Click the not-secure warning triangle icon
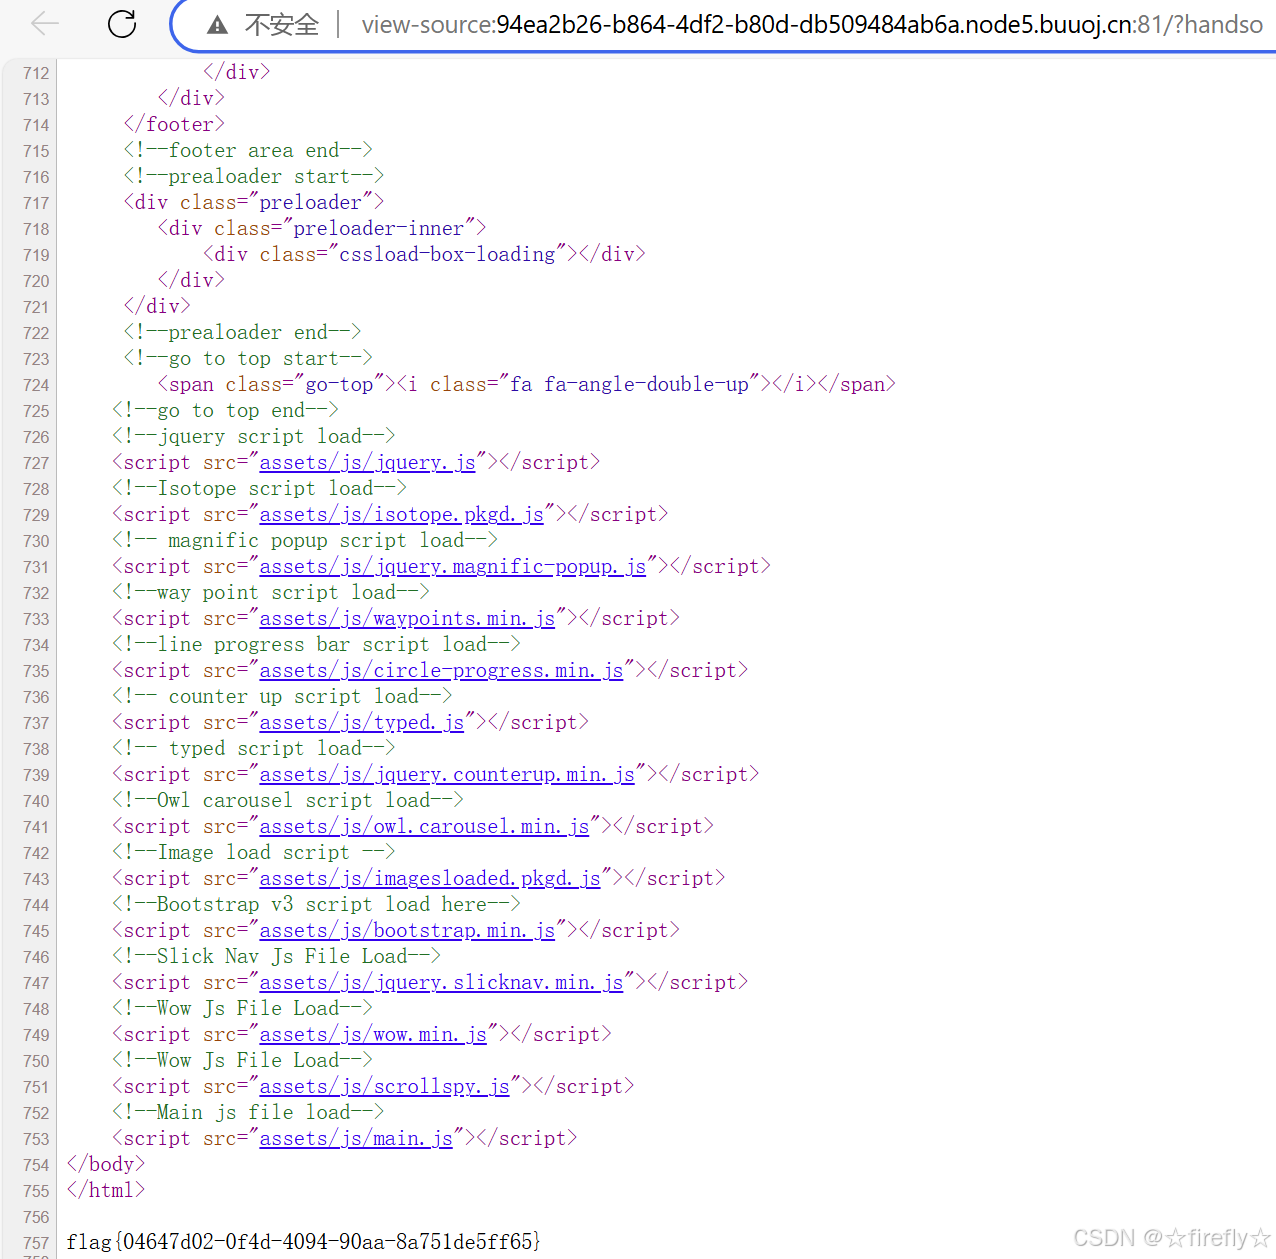The width and height of the screenshot is (1276, 1259). (217, 25)
